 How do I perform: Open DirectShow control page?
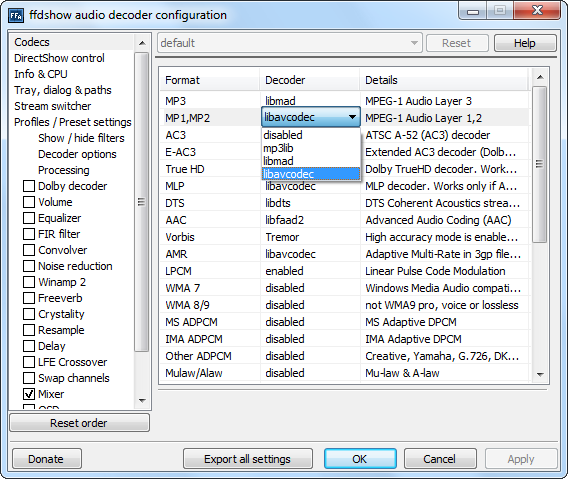59,58
